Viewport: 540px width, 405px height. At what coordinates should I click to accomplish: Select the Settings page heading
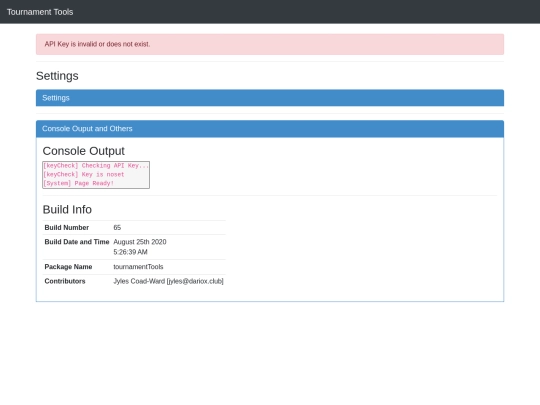point(57,76)
